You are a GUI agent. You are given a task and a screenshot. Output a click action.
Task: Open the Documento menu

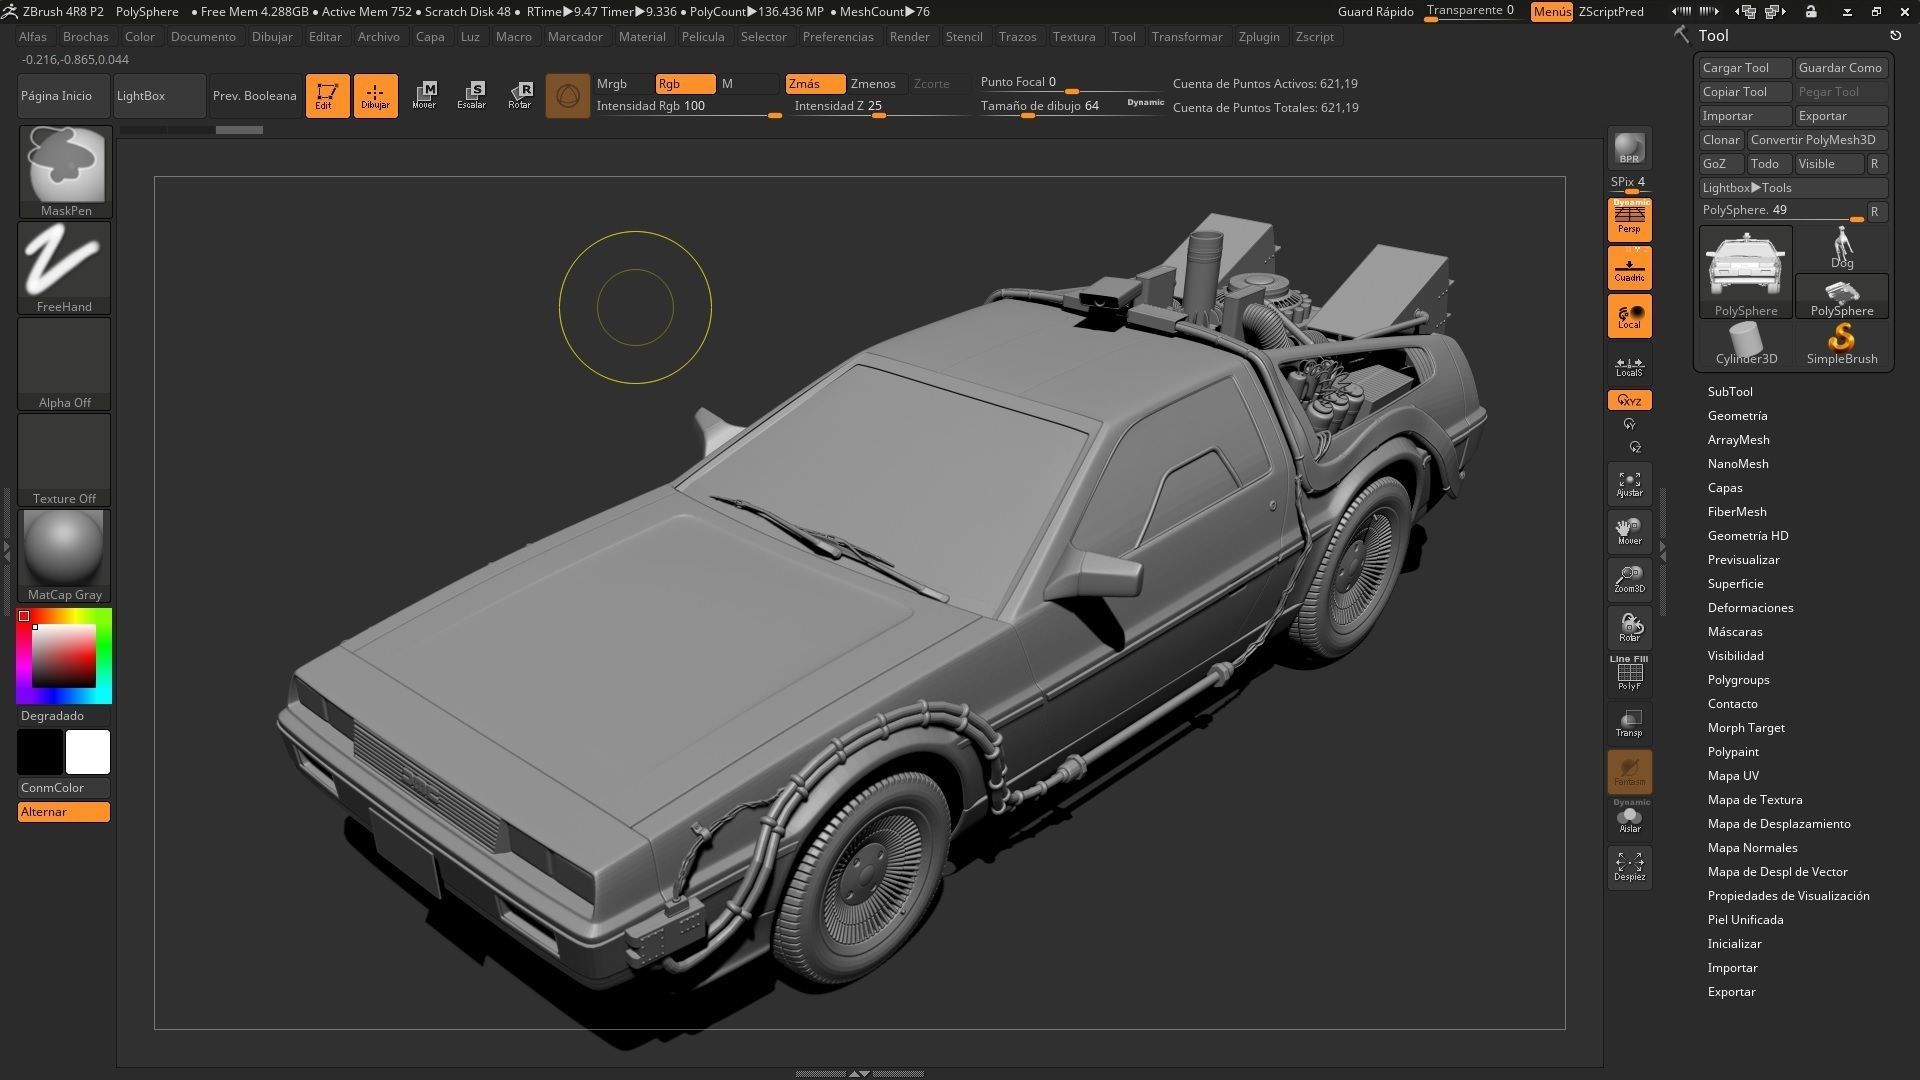[203, 37]
